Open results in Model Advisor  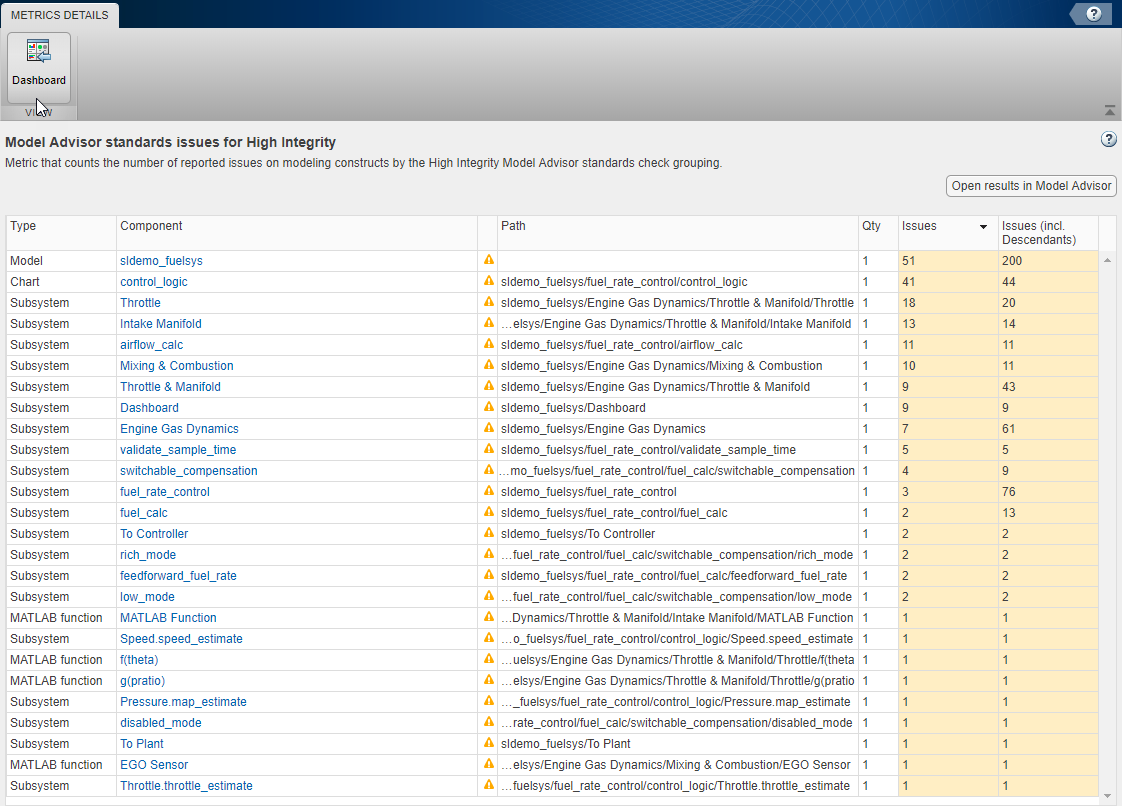1031,186
